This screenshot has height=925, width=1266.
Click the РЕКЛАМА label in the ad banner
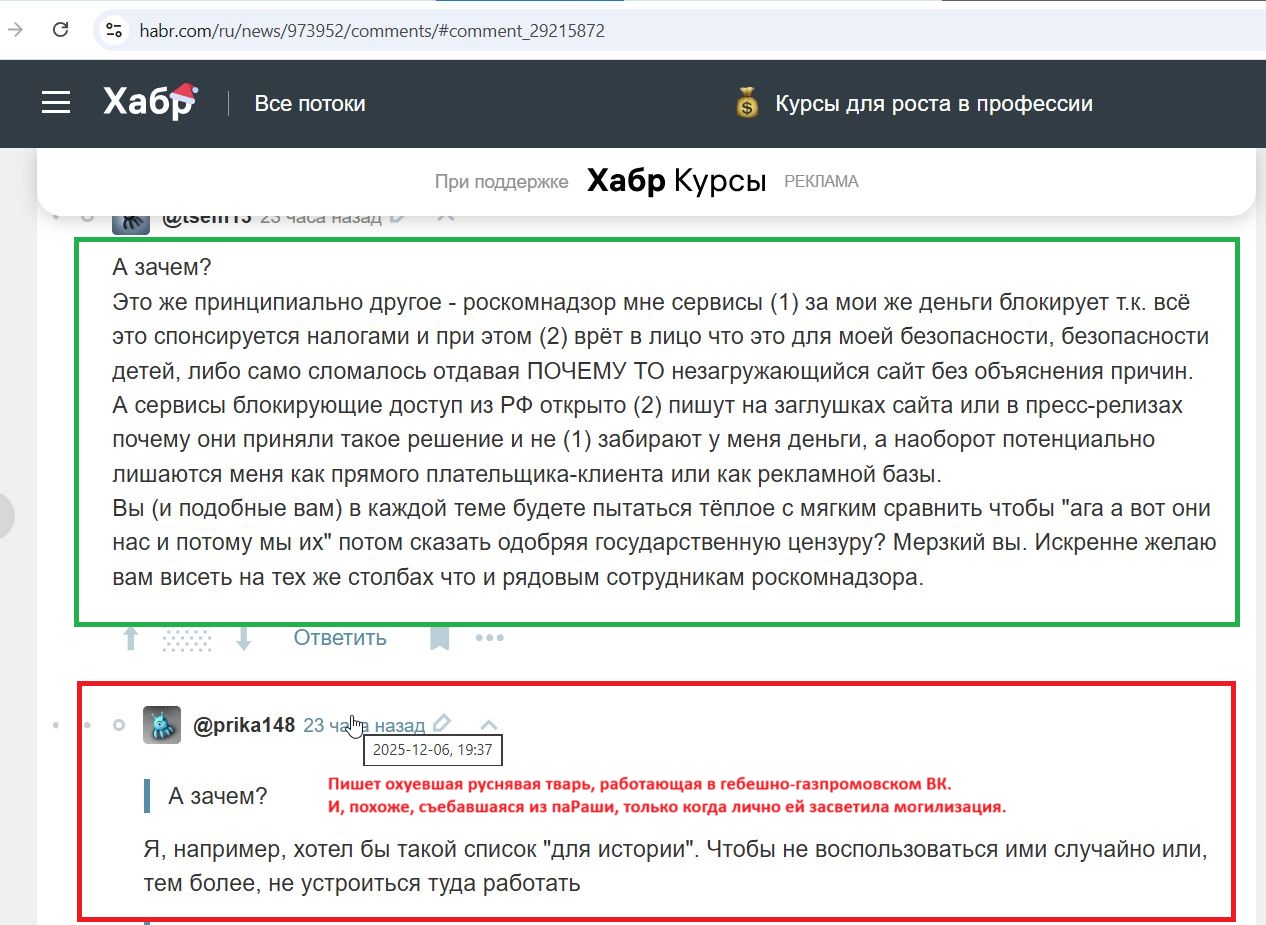point(821,181)
